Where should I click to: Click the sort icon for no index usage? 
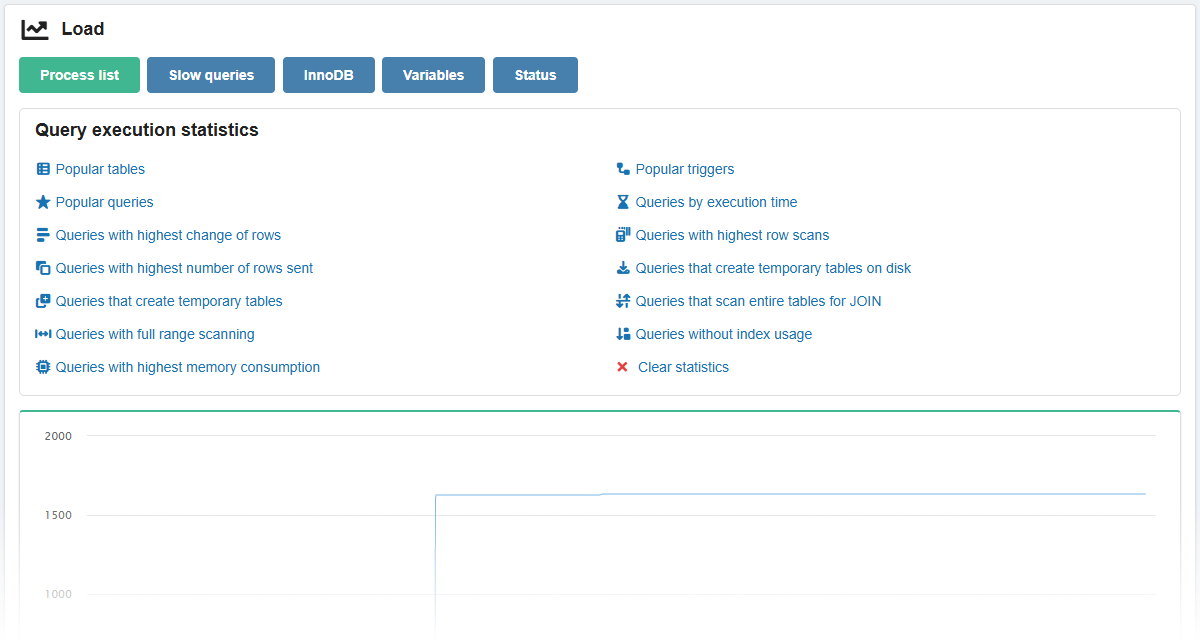pyautogui.click(x=623, y=334)
